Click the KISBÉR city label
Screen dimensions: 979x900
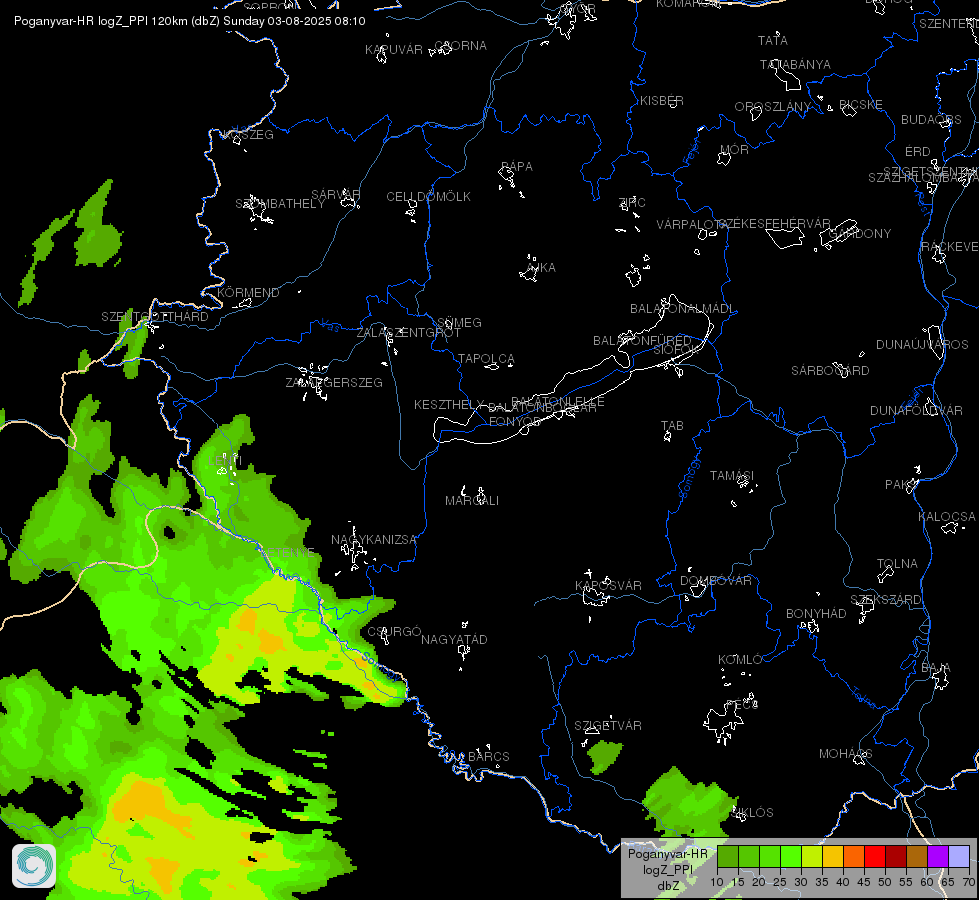tap(661, 101)
